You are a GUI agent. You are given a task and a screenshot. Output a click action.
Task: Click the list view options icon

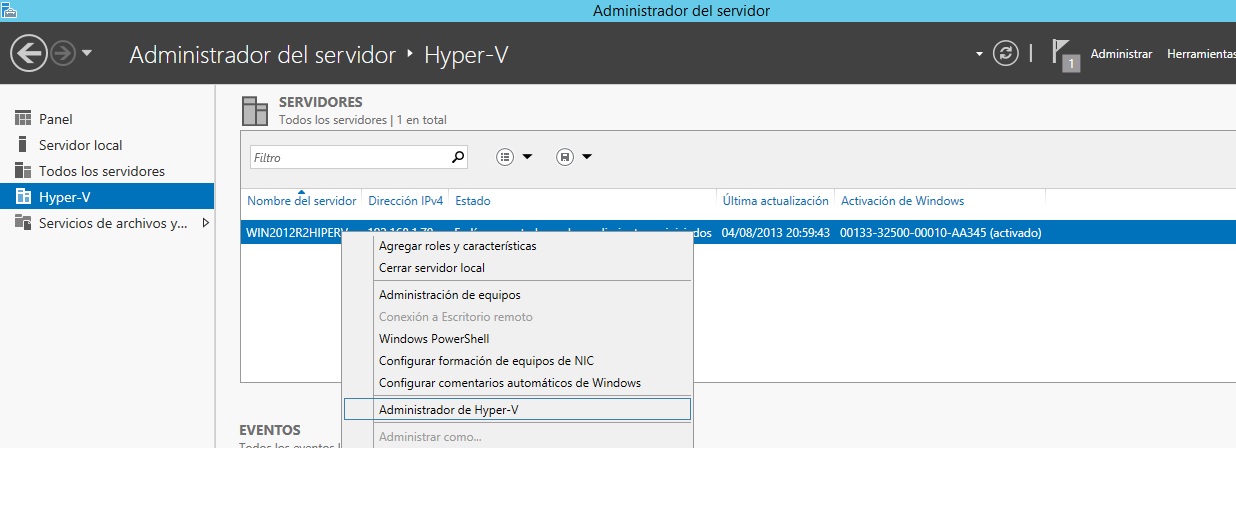pos(506,157)
